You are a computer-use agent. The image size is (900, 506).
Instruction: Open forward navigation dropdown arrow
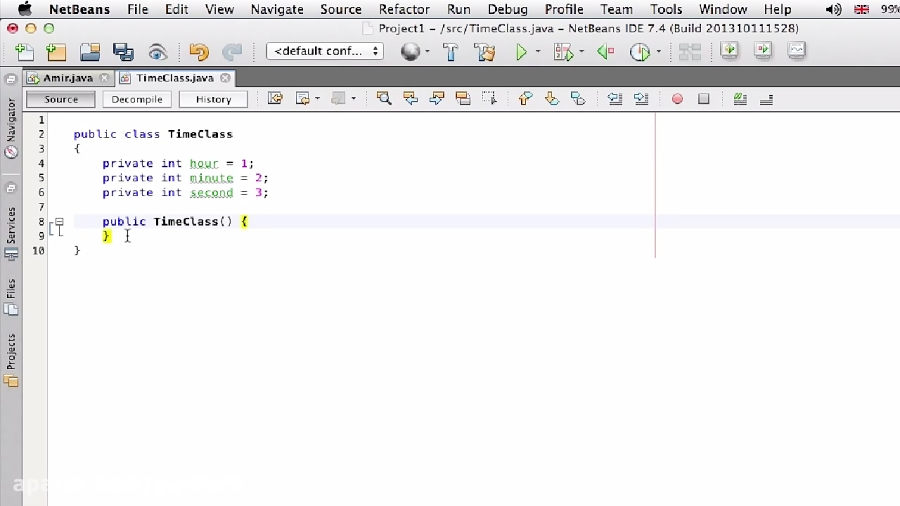(354, 99)
